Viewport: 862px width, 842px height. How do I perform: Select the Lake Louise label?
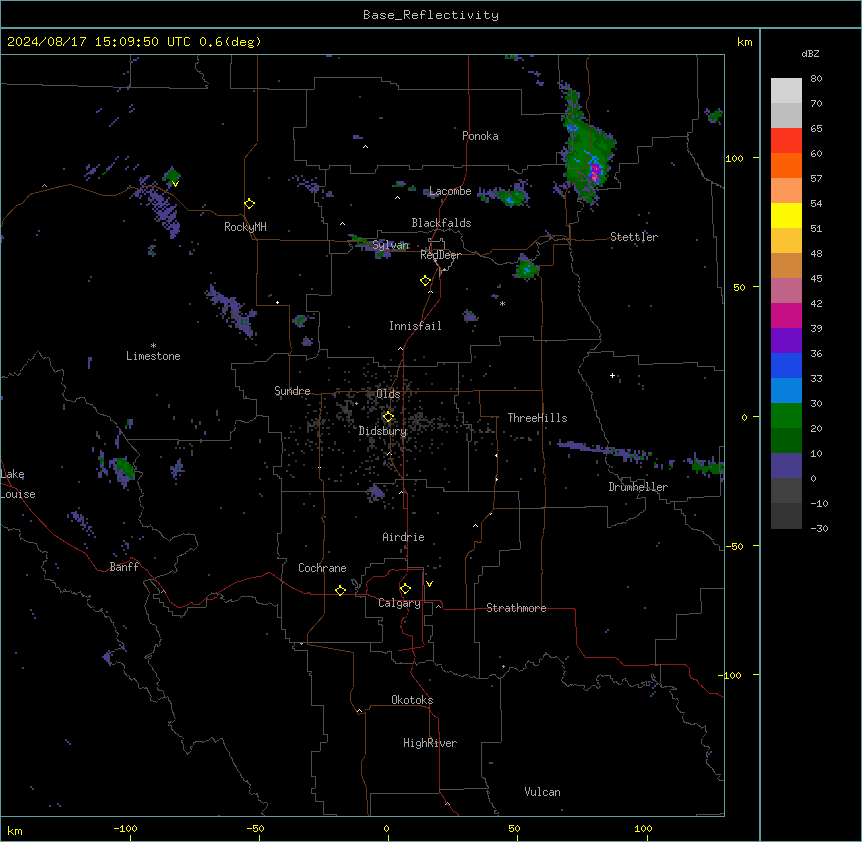(x=18, y=484)
